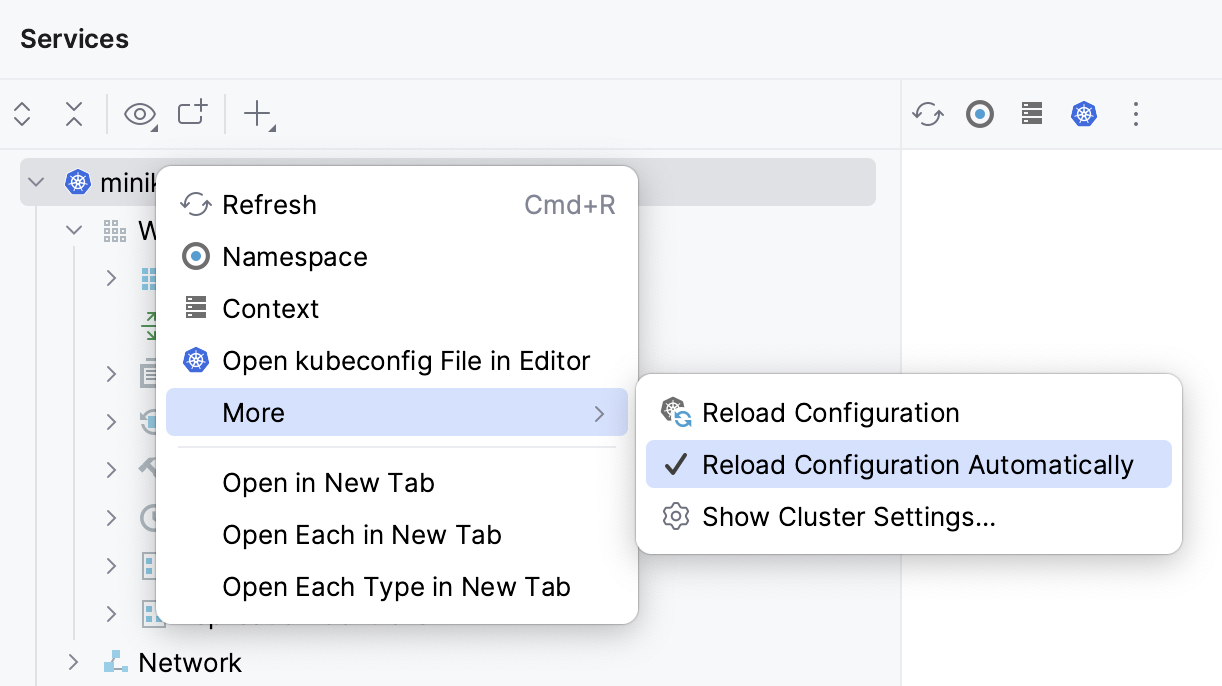Collapse the minikube cluster node
1222x686 pixels.
click(37, 182)
